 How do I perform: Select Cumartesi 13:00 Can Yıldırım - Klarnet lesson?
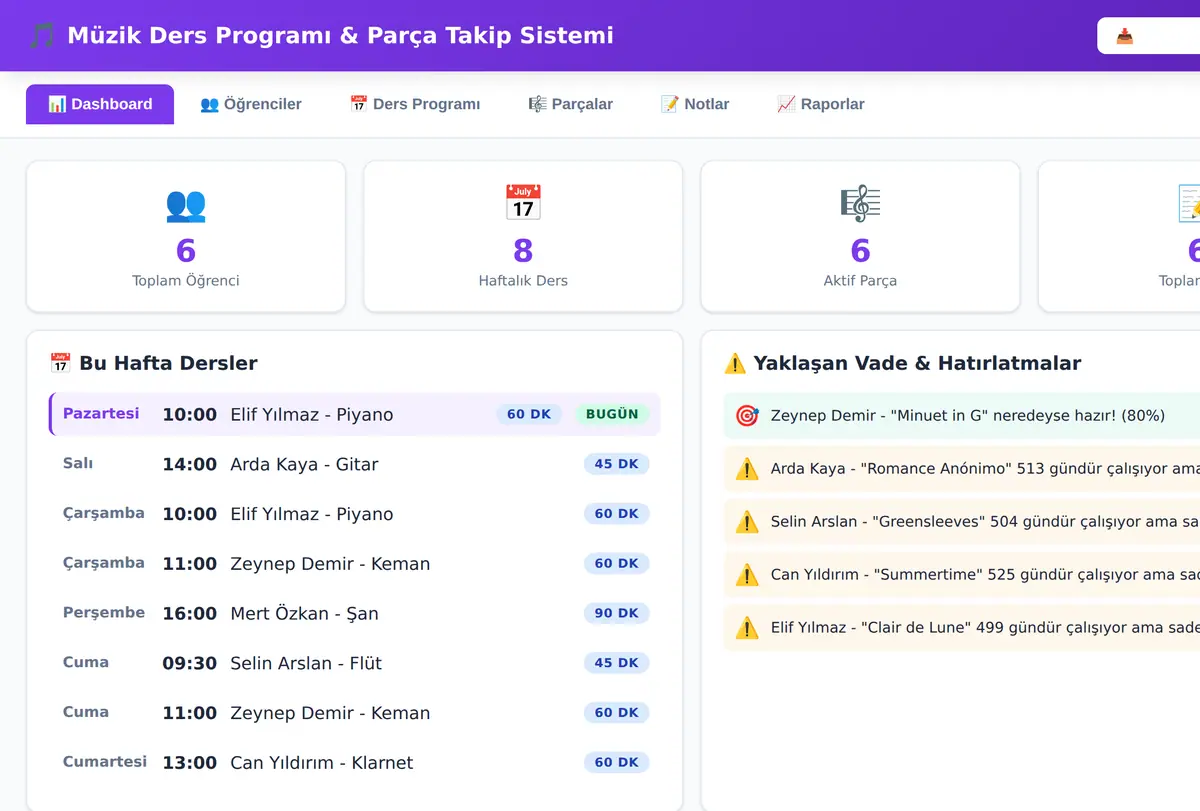(x=355, y=762)
